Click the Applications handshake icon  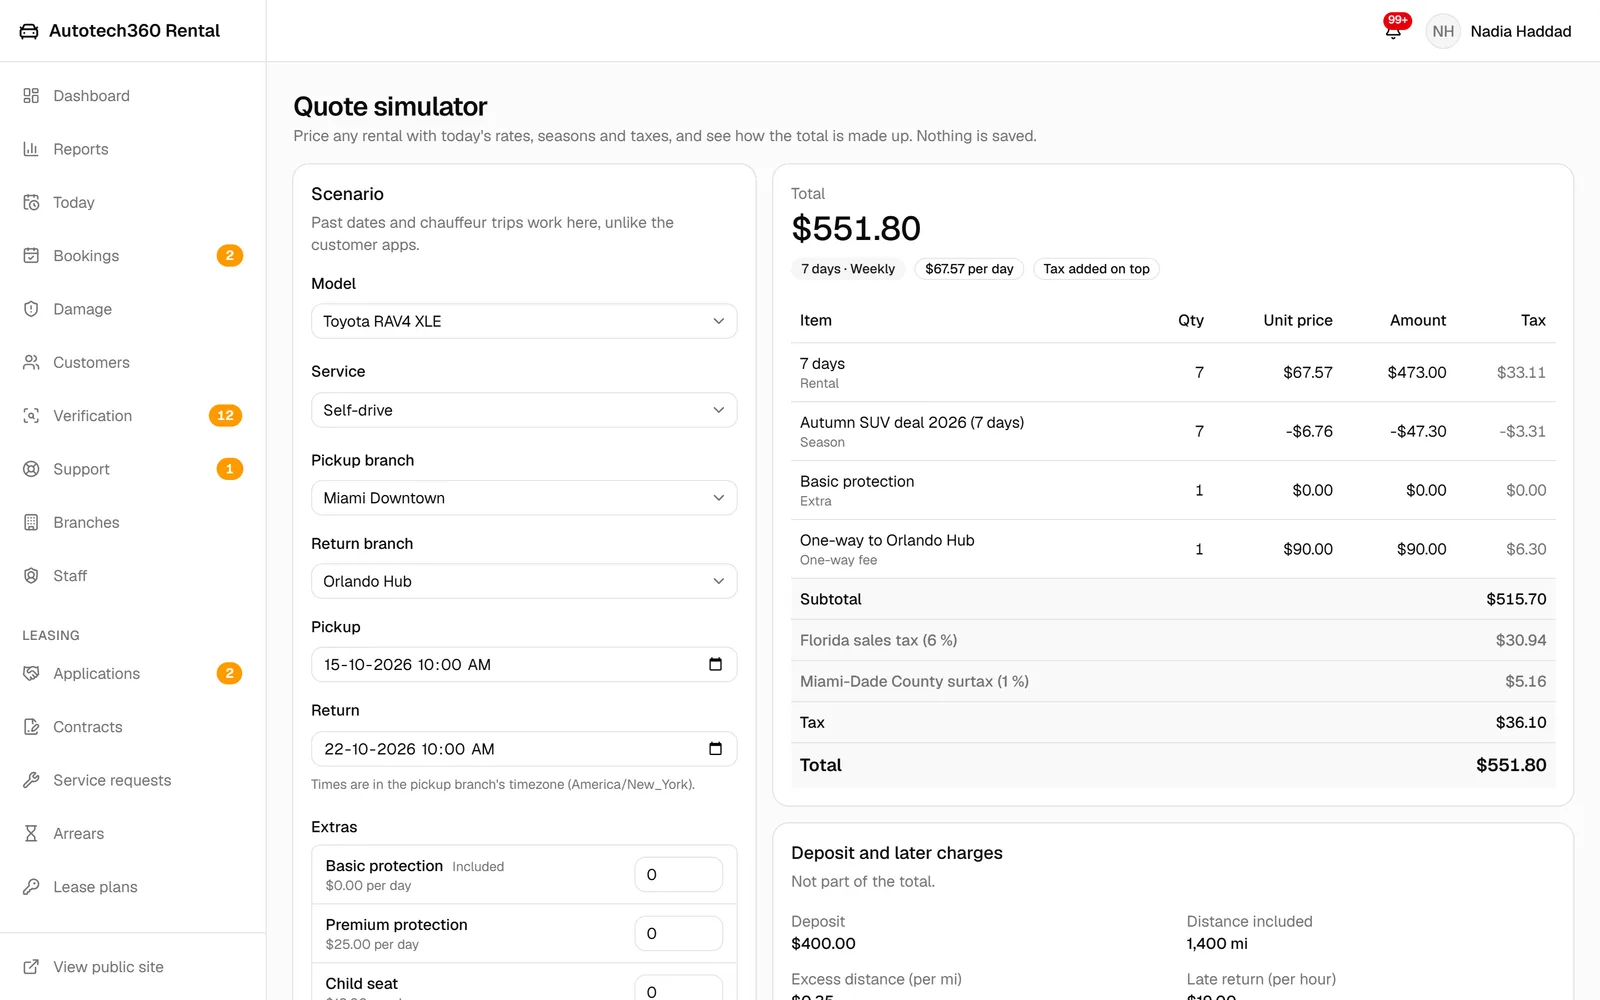tap(31, 674)
